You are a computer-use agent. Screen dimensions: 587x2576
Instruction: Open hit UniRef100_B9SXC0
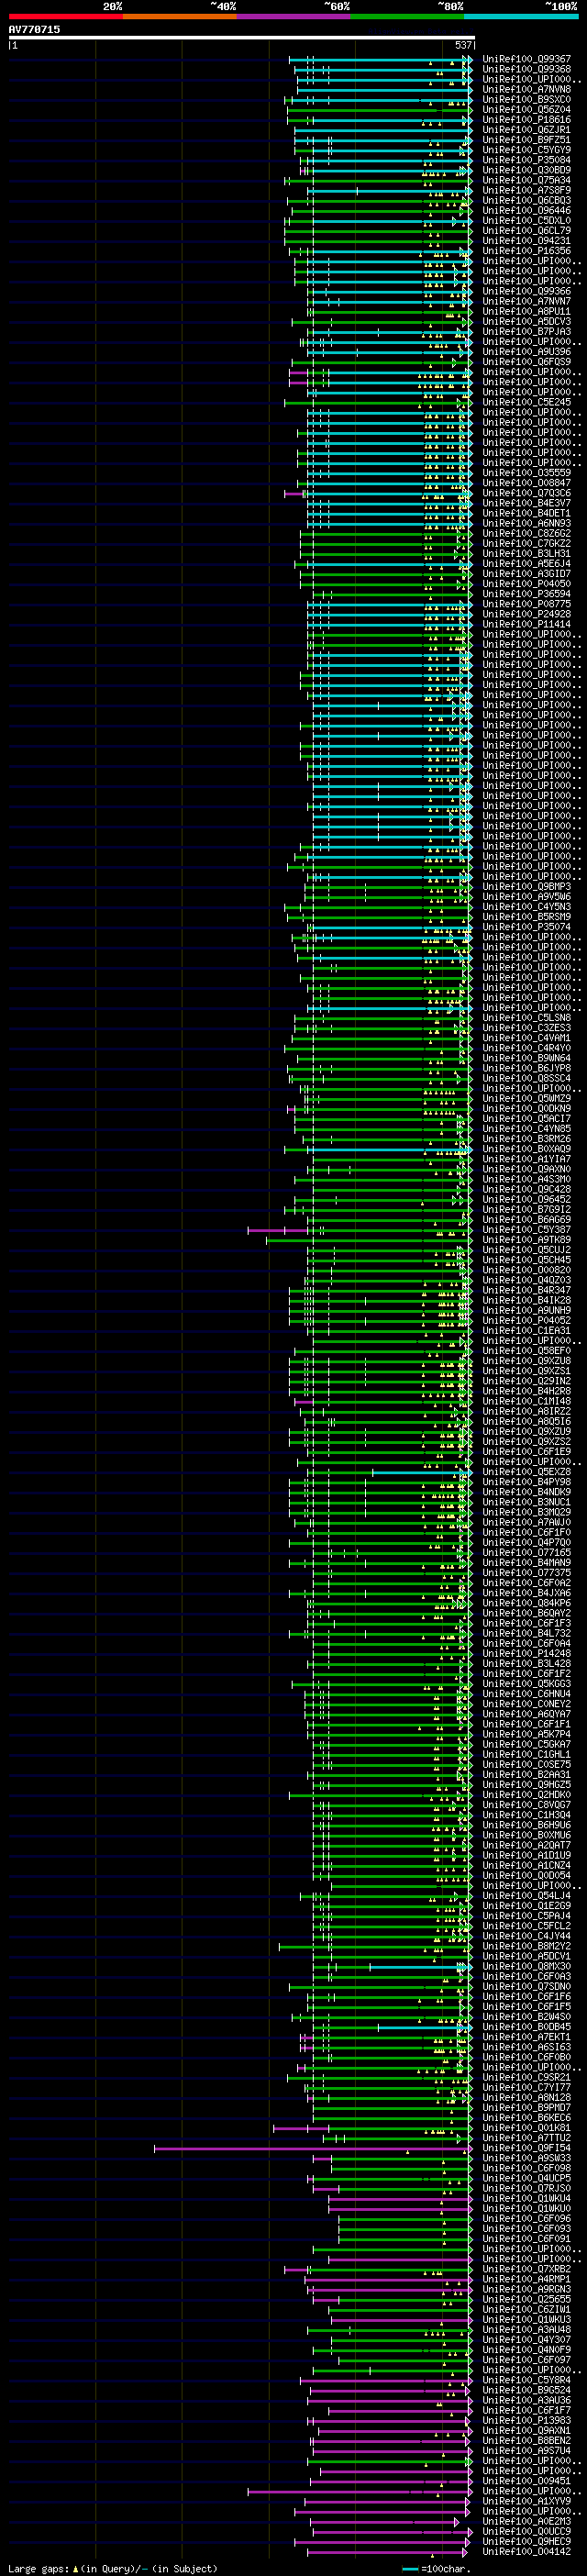pyautogui.click(x=526, y=100)
